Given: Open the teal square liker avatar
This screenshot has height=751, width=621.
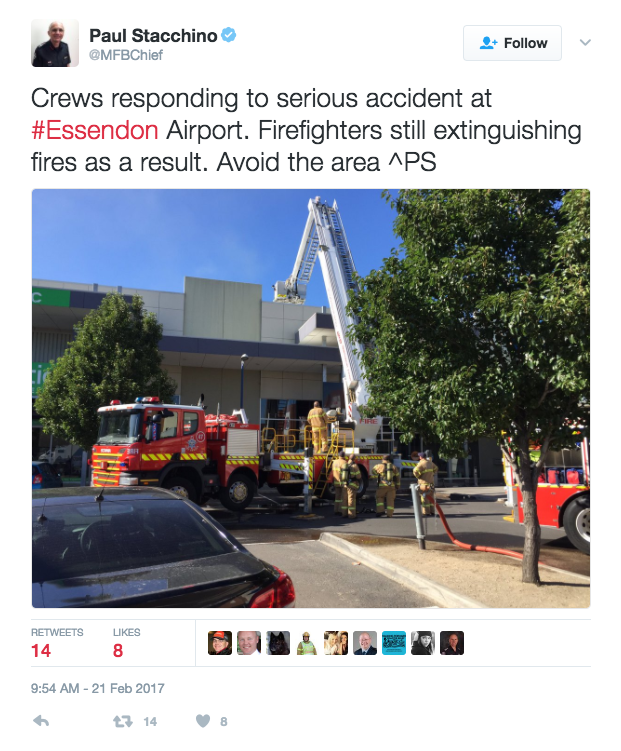Looking at the screenshot, I should click(x=394, y=643).
